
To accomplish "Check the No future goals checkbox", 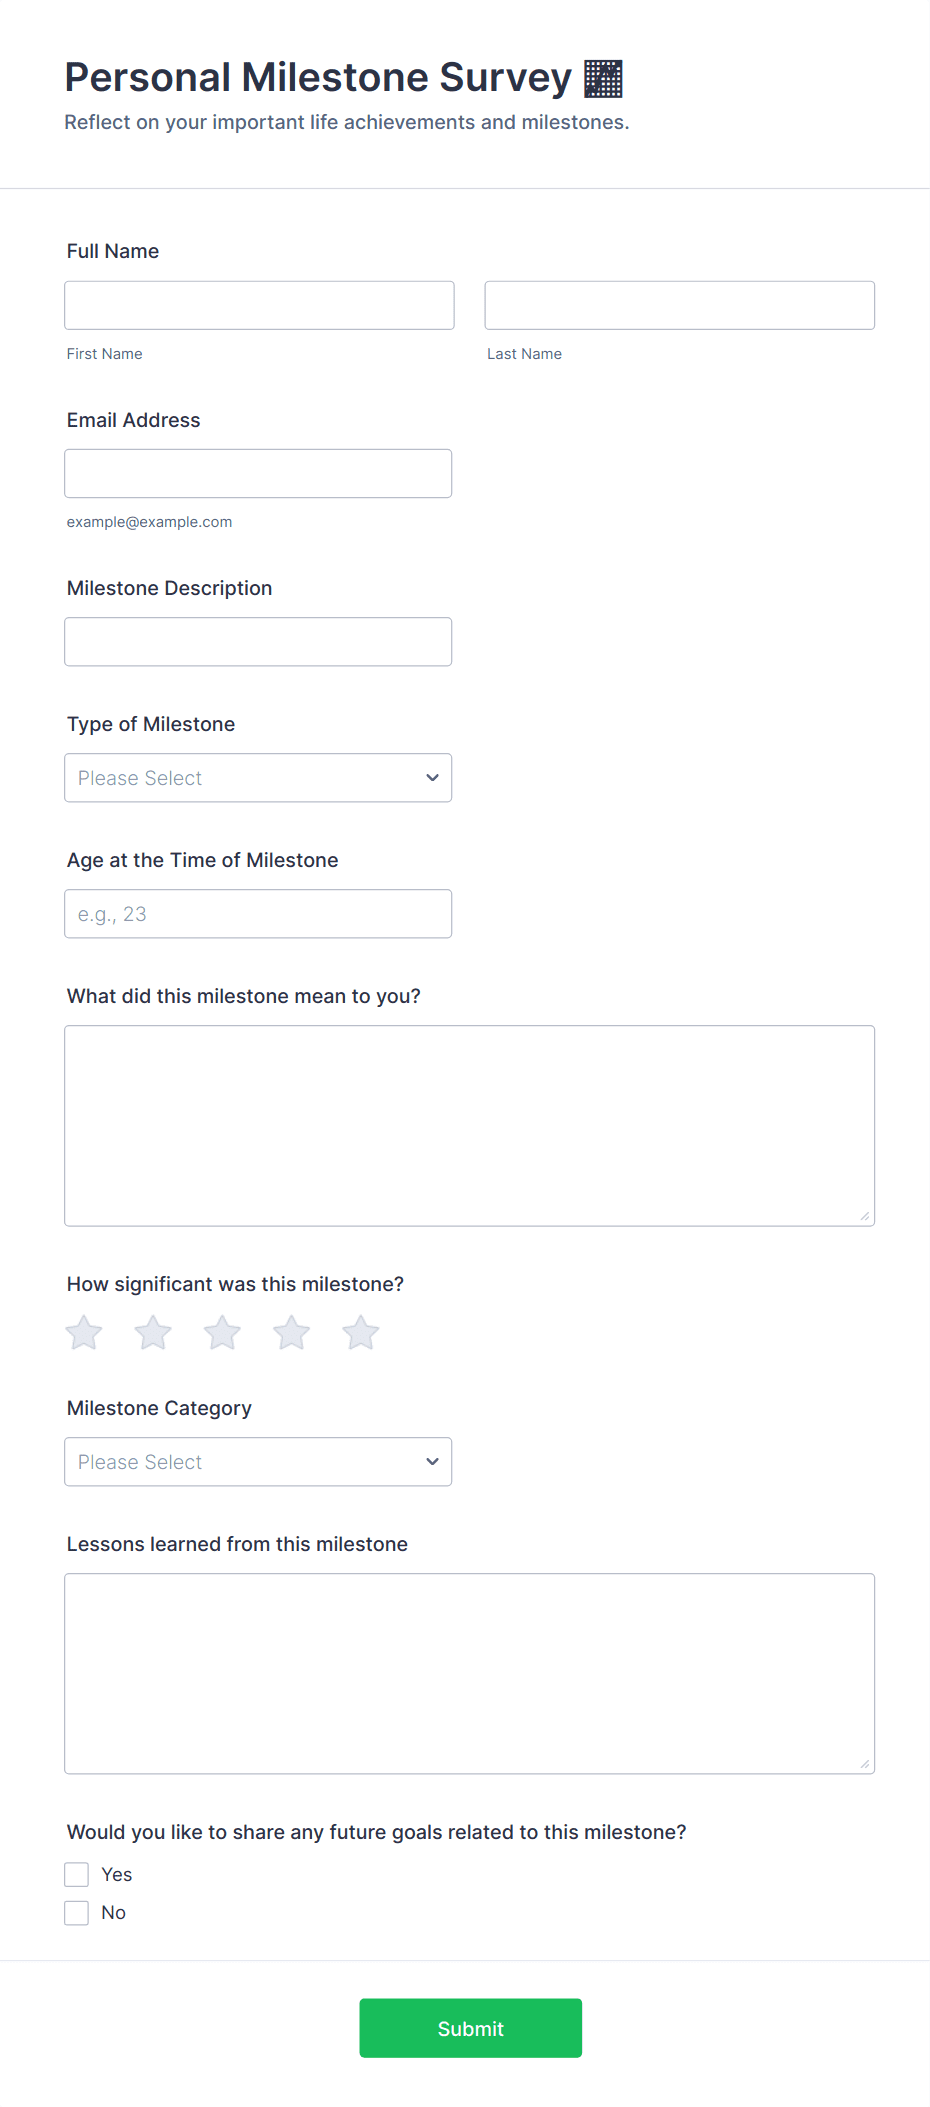I will pos(77,1912).
